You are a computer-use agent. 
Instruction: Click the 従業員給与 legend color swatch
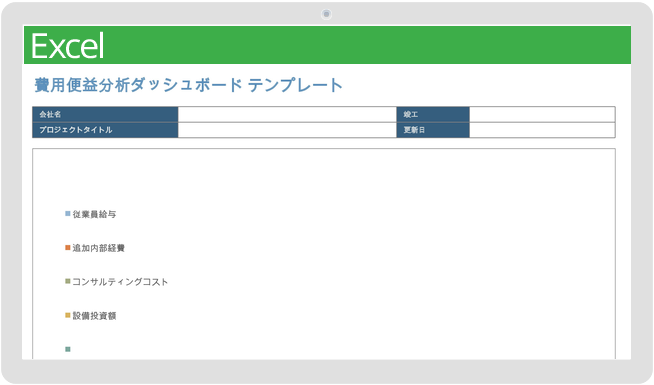(68, 214)
